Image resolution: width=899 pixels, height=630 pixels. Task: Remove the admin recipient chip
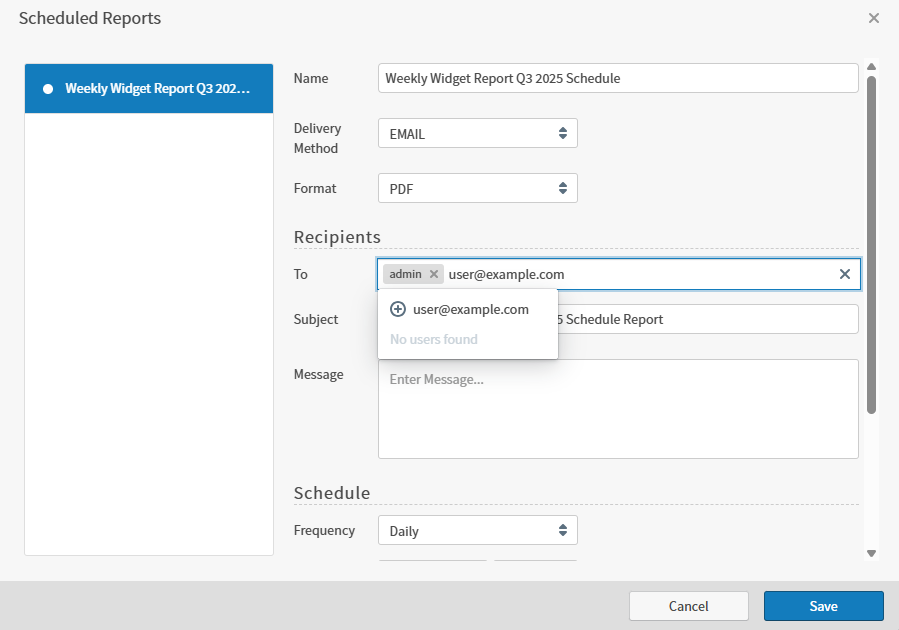pos(433,273)
